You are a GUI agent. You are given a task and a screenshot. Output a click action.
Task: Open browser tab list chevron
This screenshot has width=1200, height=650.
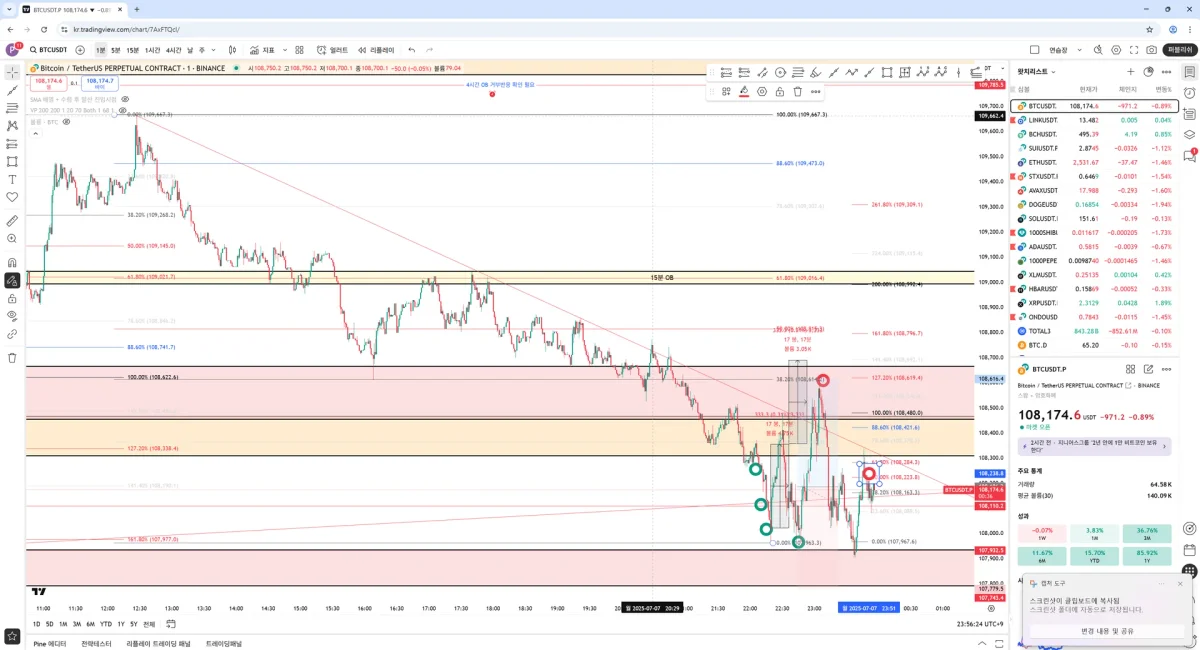(x=10, y=9)
